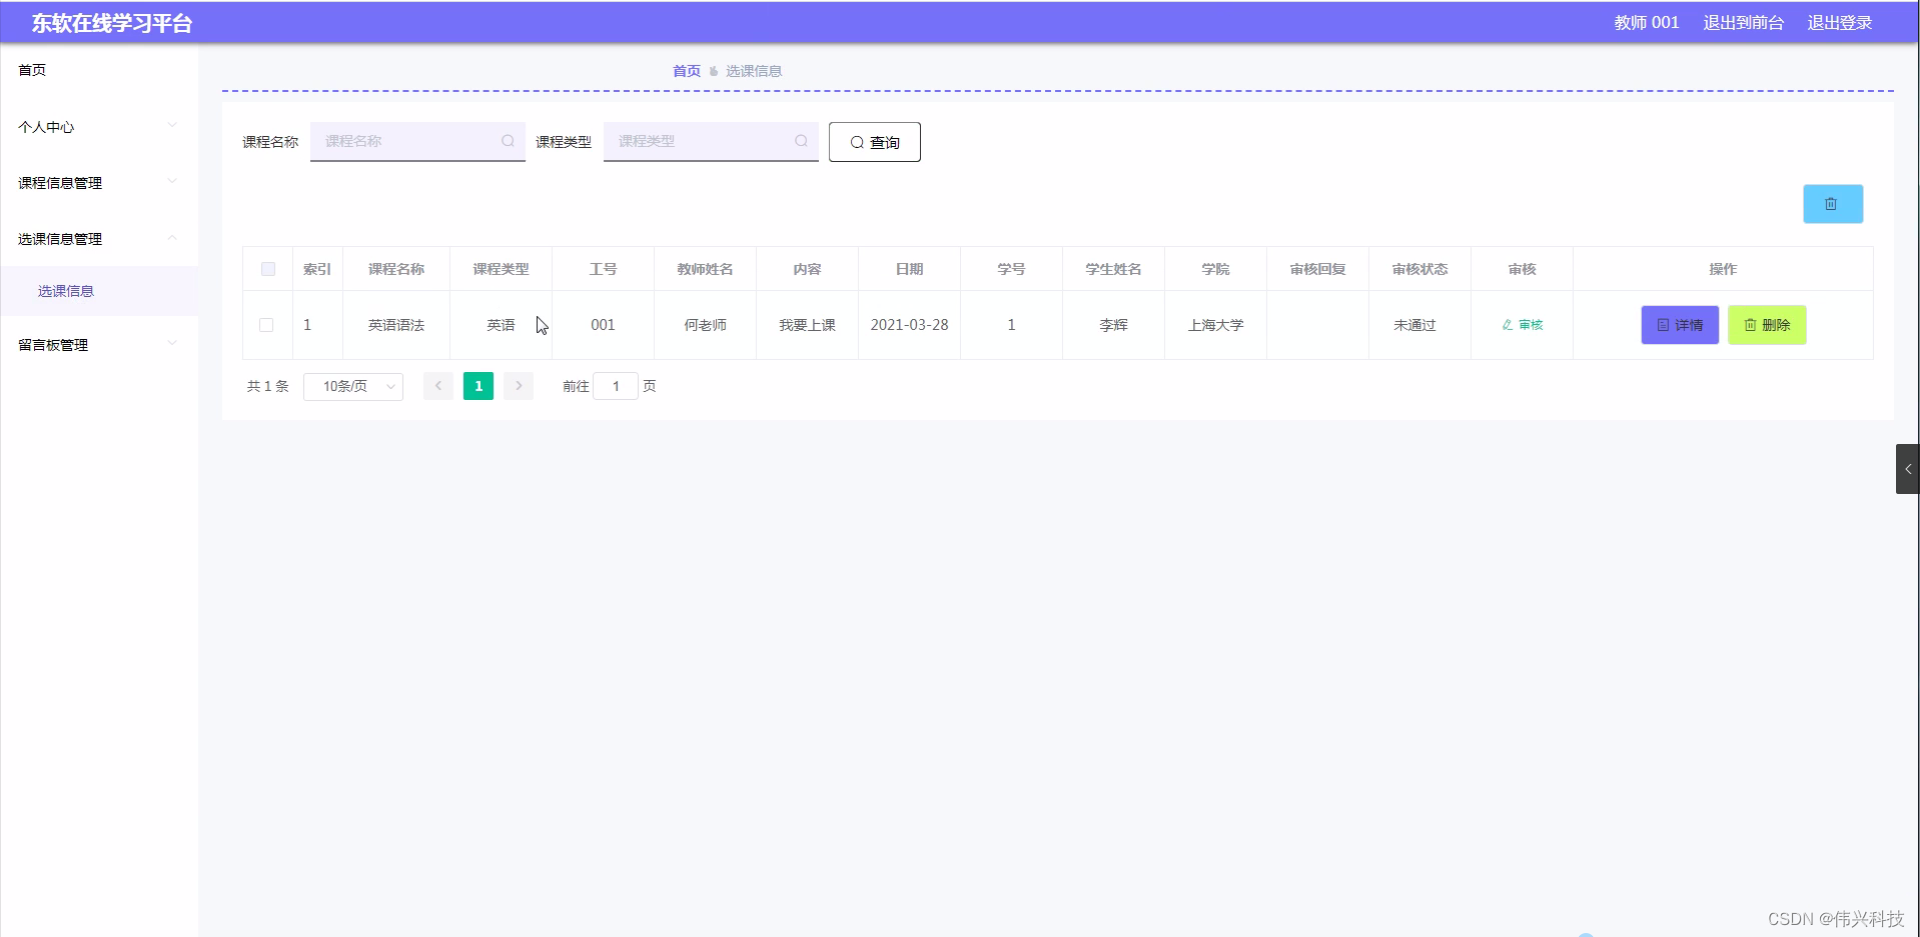The image size is (1920, 937).
Task: Click the magnifier icon inside the 查询 button
Action: point(856,141)
